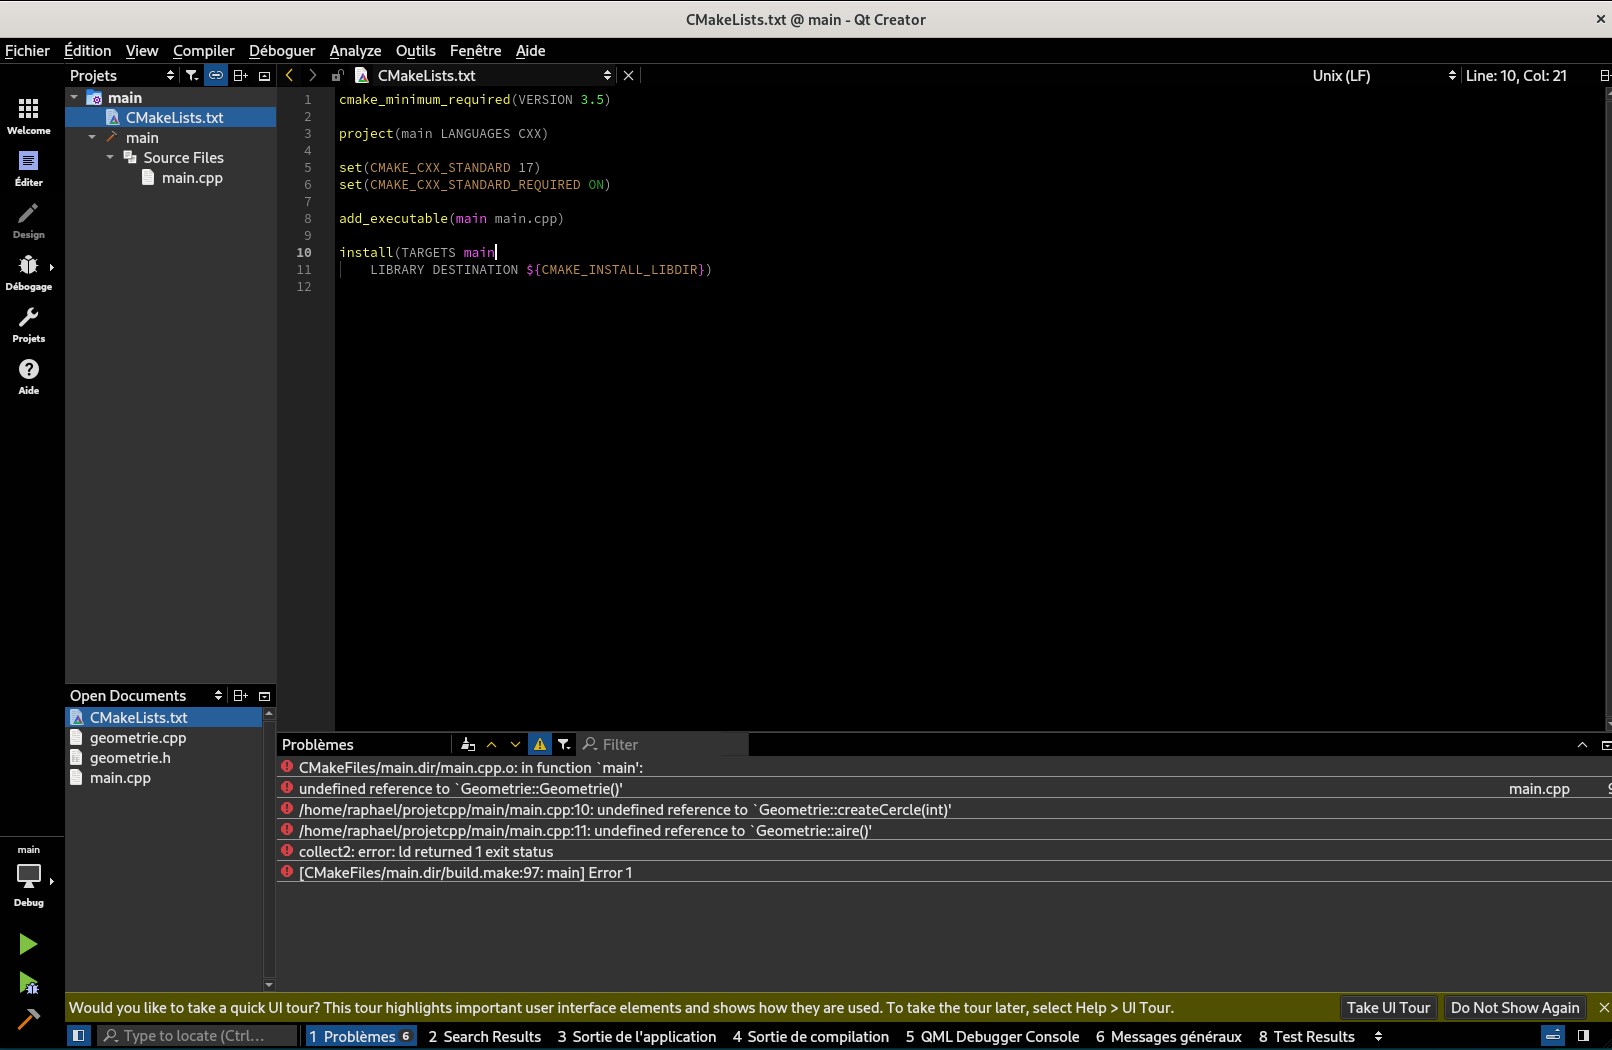Change the Unix (LF) line ending selector
Screen dimensions: 1612x1050
coord(1384,75)
